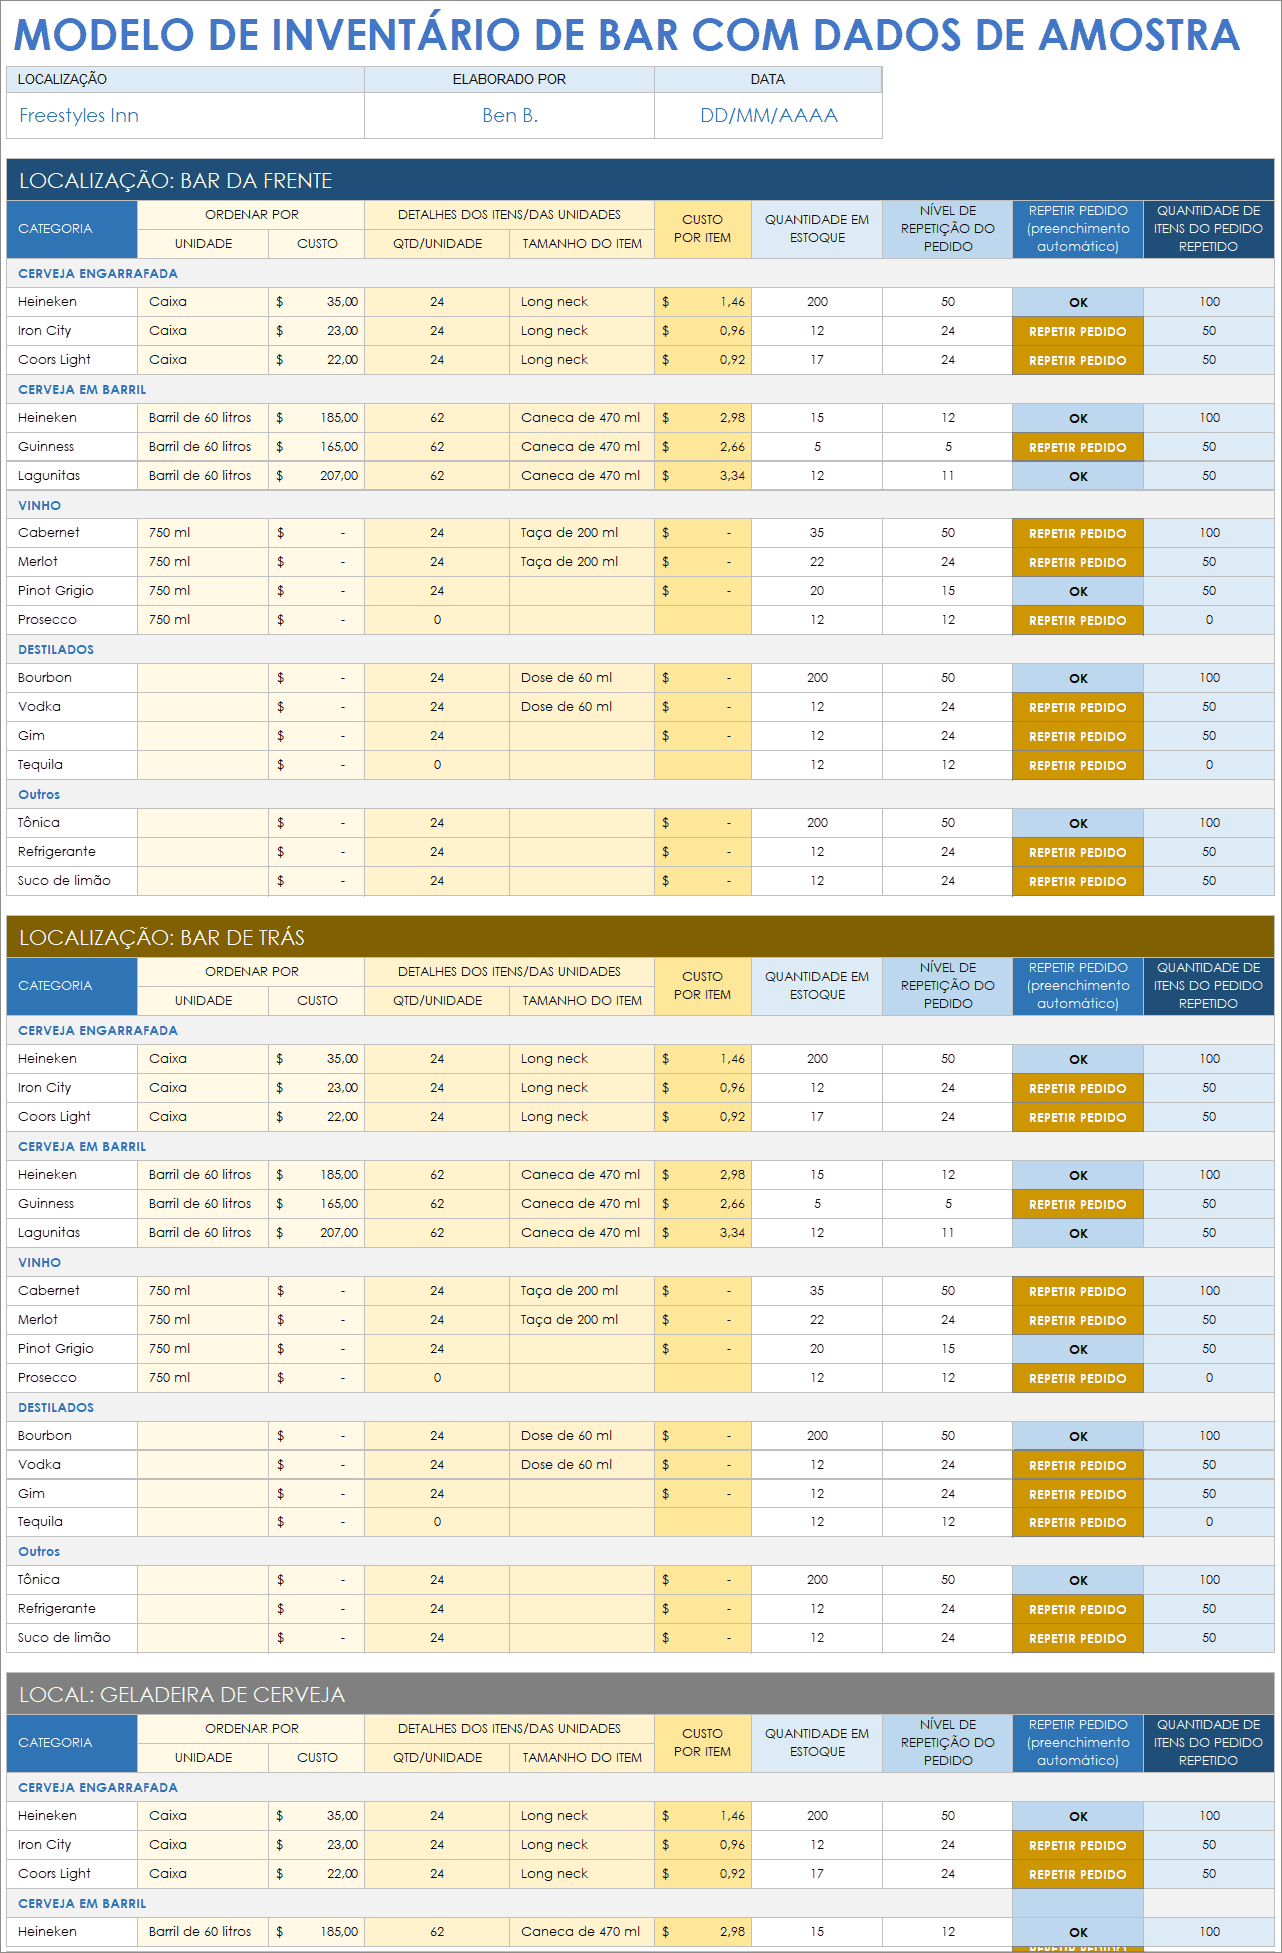Select VINHO category label in Bar da Frente
The image size is (1282, 1953).
(x=40, y=506)
